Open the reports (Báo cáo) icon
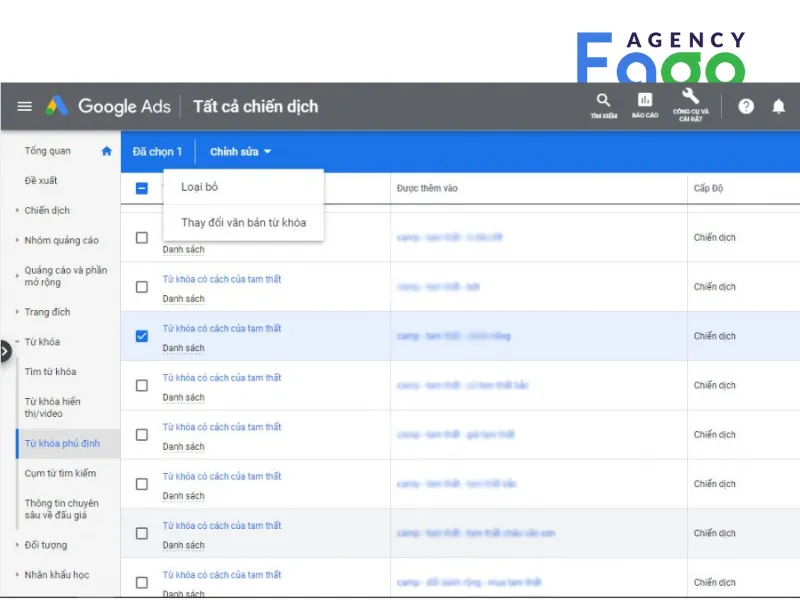Viewport: 800px width, 600px height. tap(645, 104)
